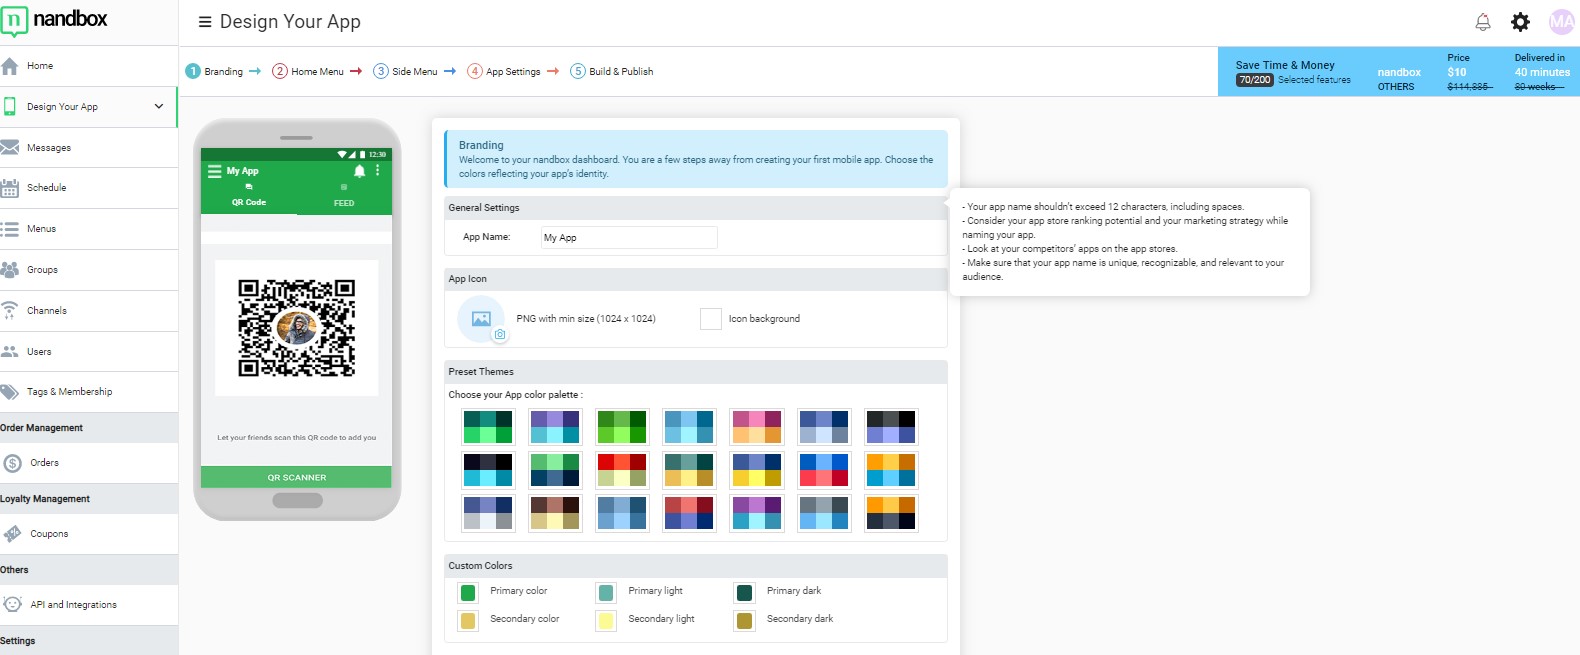
Task: Click the Secondary color swatch
Action: [468, 621]
